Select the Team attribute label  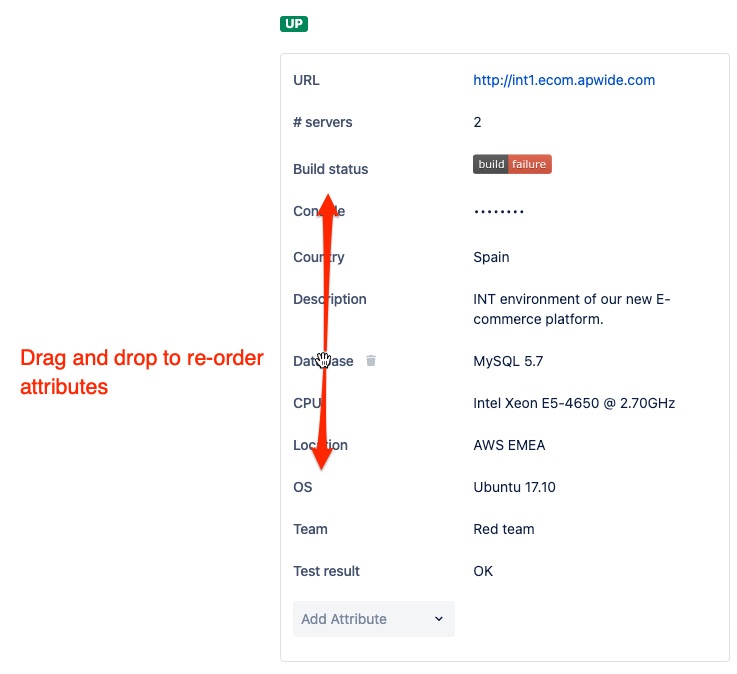pyautogui.click(x=310, y=529)
